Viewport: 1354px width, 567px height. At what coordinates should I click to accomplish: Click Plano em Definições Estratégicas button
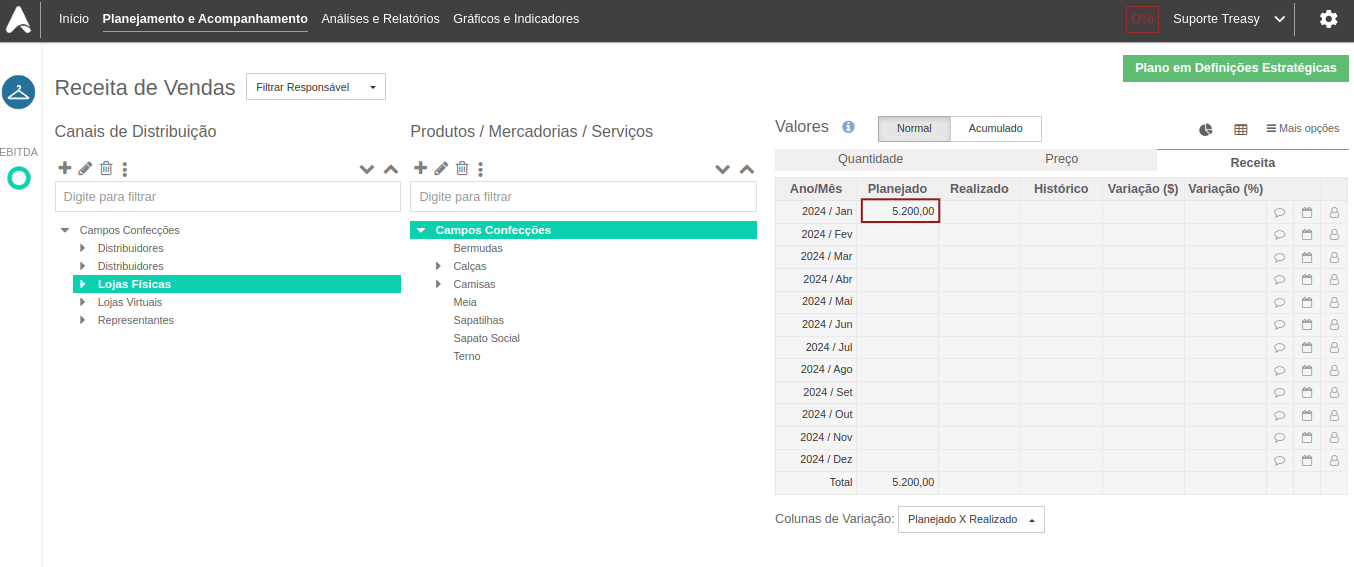pos(1236,68)
